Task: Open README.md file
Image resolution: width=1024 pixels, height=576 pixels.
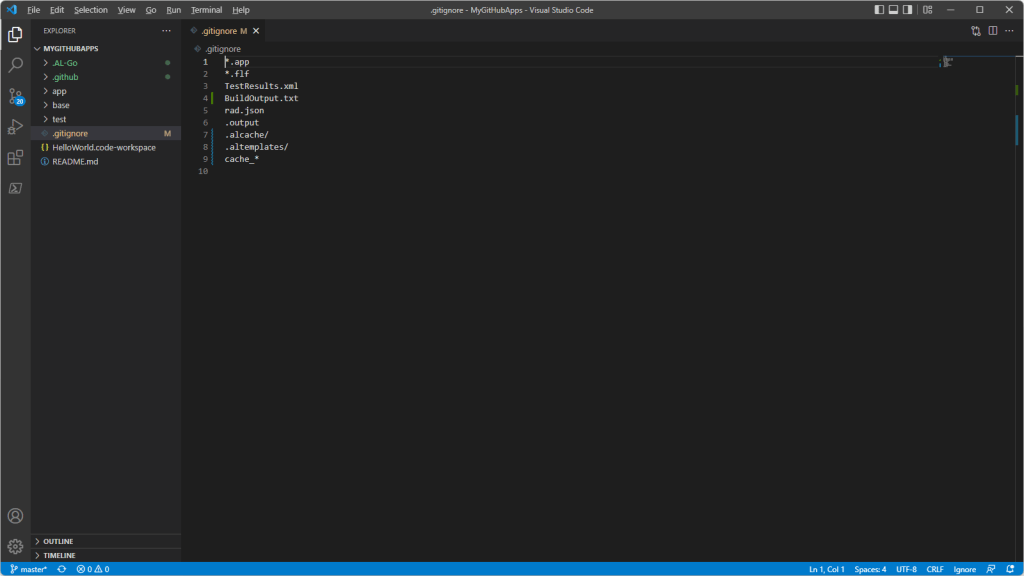Action: (106, 161)
